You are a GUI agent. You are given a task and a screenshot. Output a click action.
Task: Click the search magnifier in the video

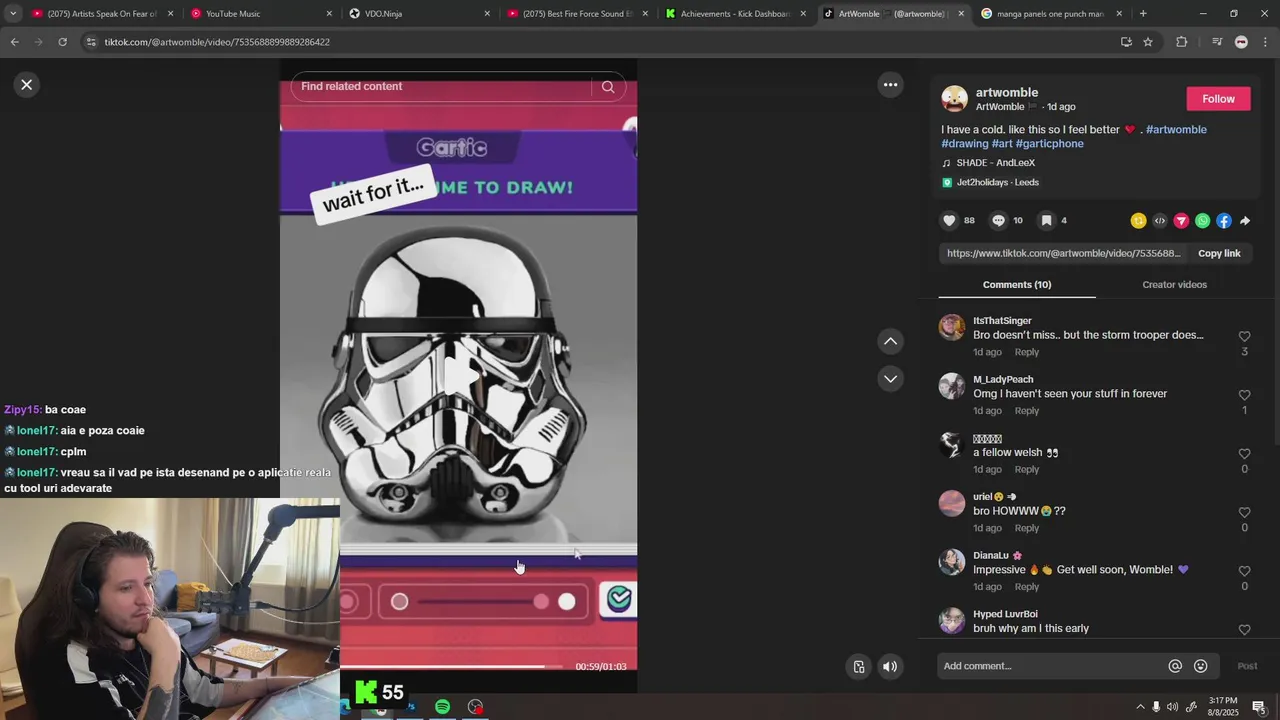(x=608, y=86)
